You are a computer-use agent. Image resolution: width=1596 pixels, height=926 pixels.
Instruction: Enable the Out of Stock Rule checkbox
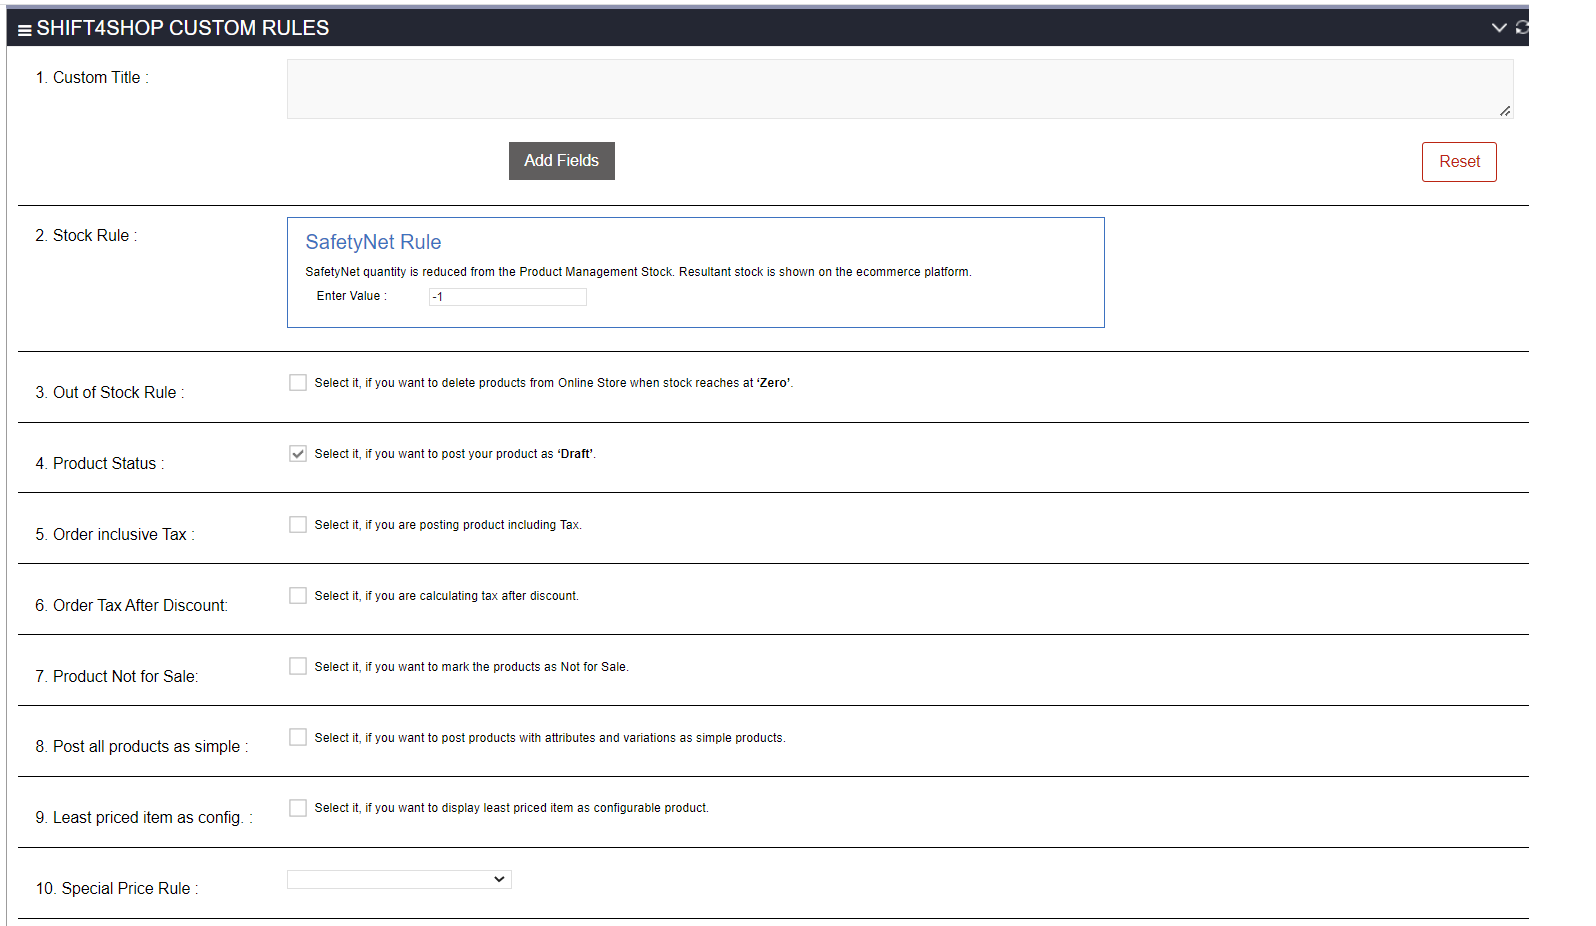(x=298, y=383)
